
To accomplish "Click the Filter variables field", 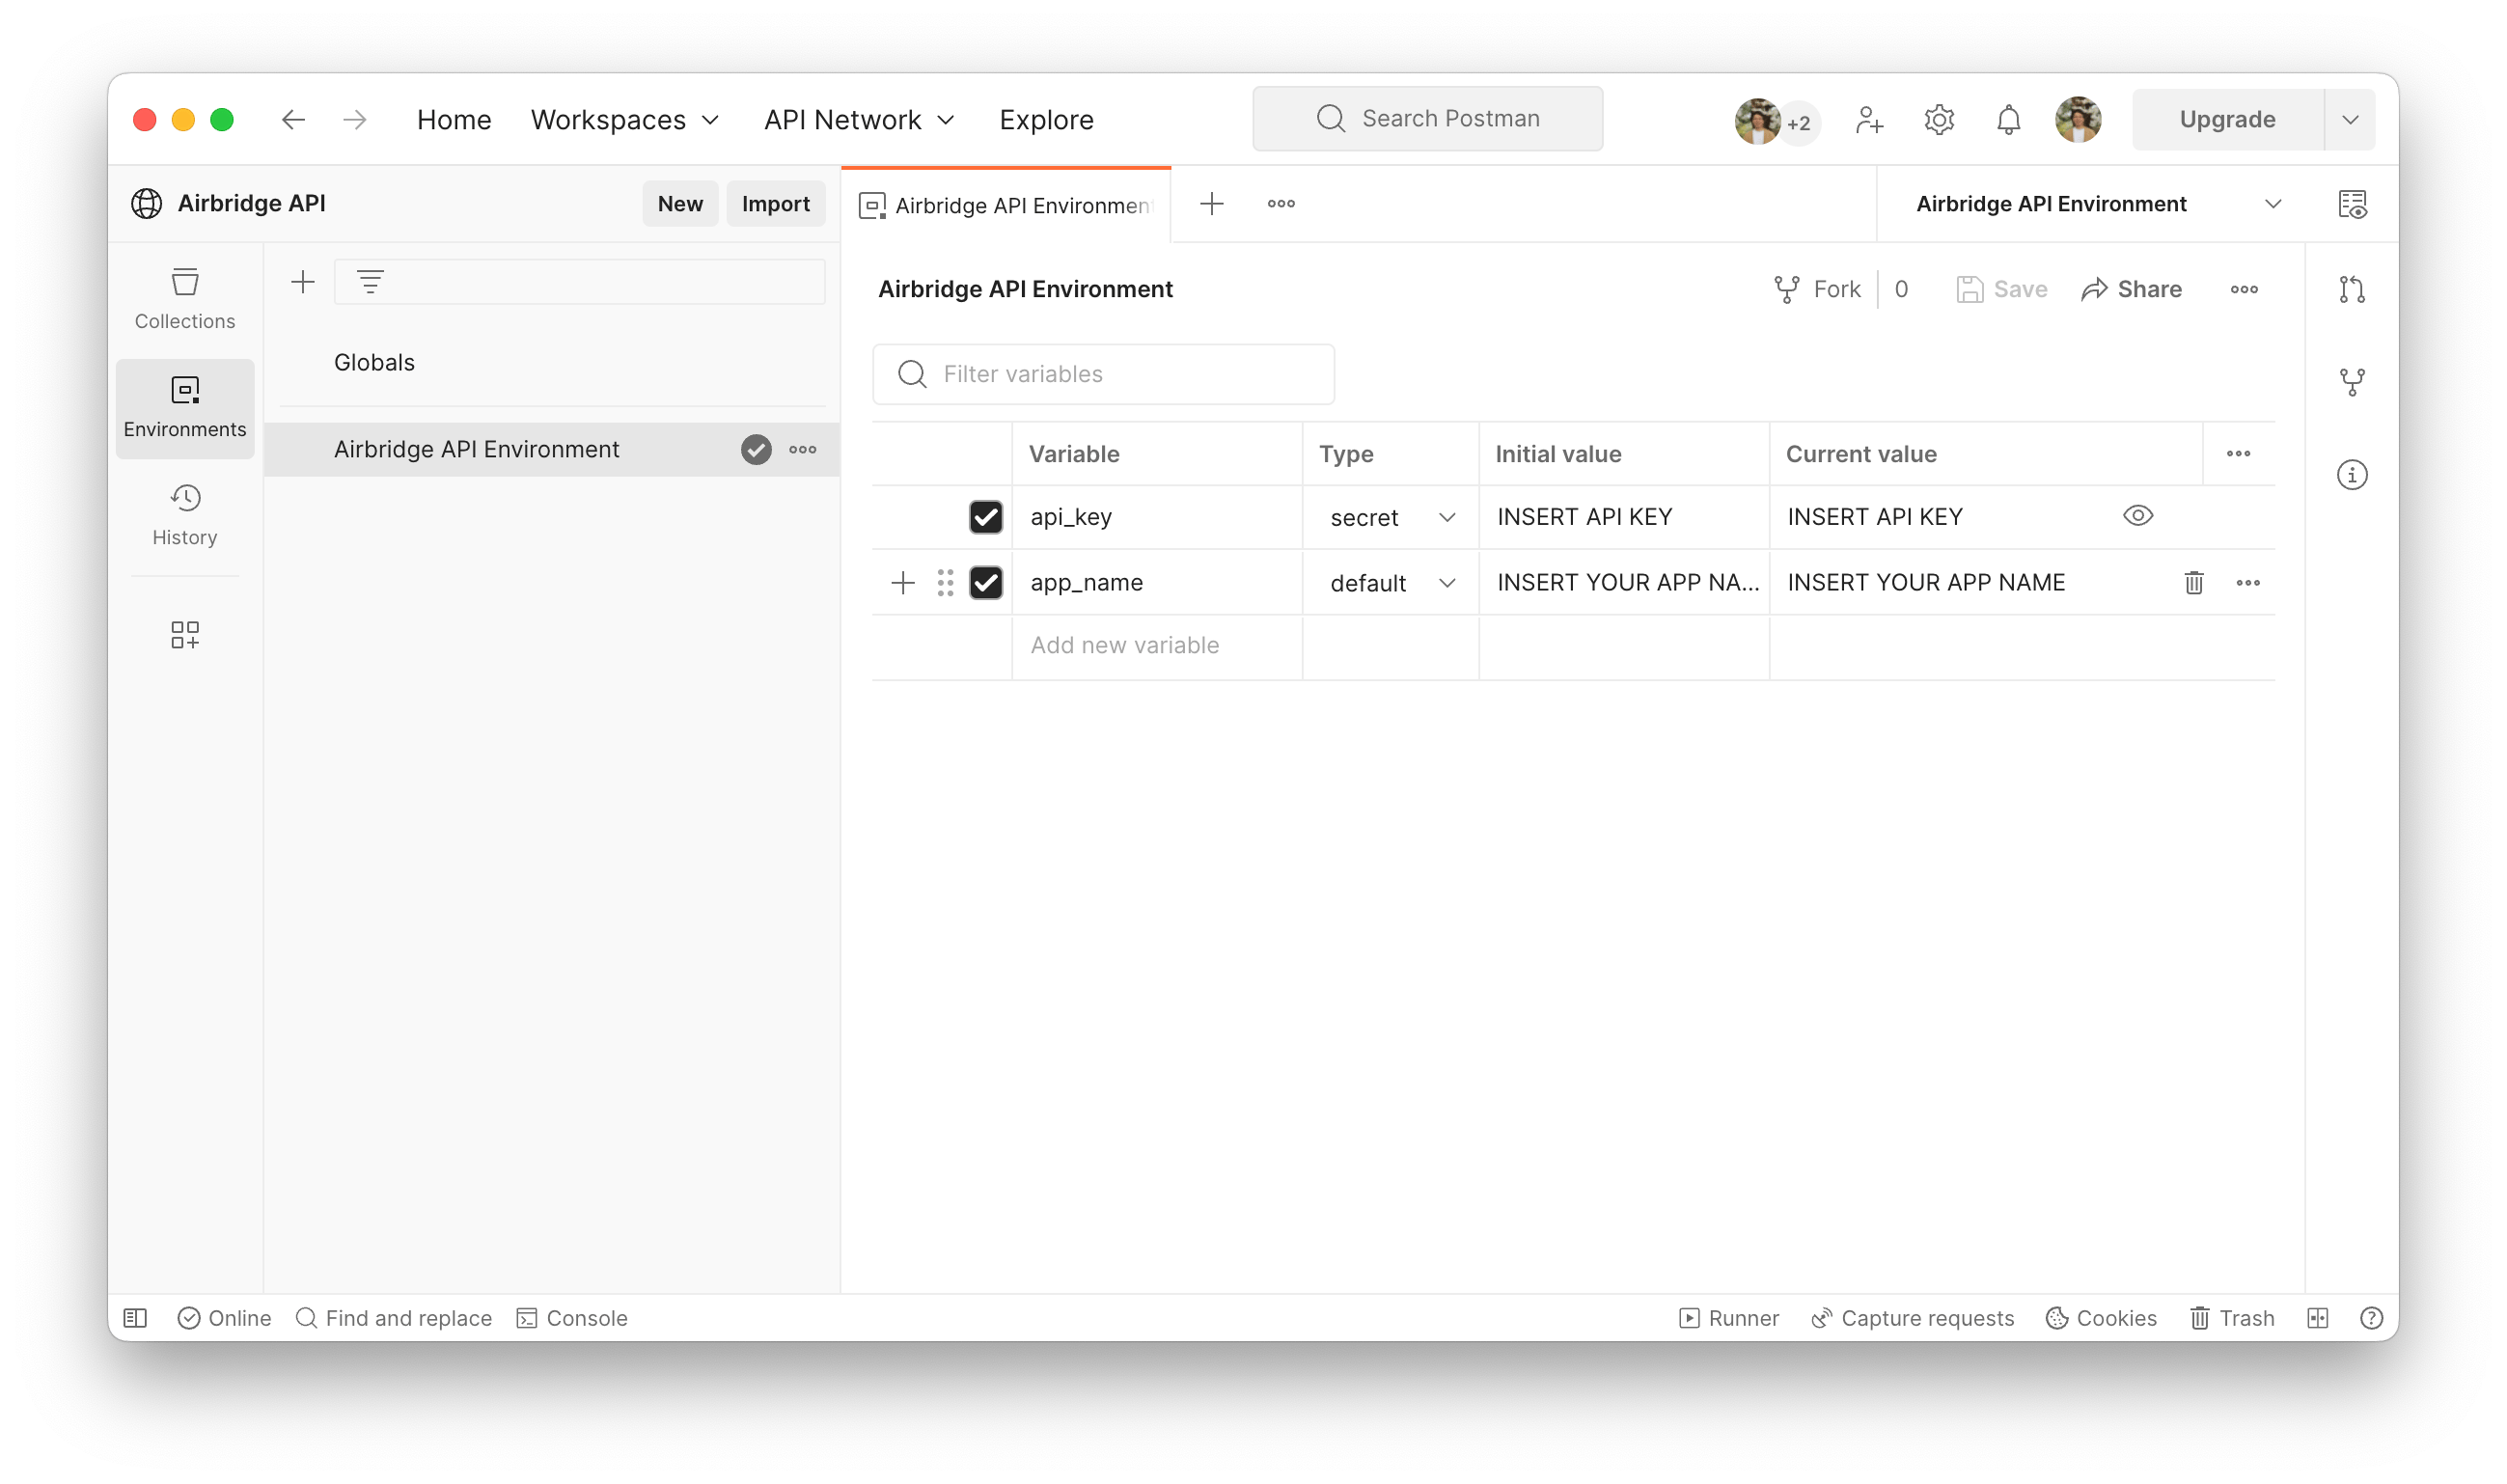I will click(1103, 374).
